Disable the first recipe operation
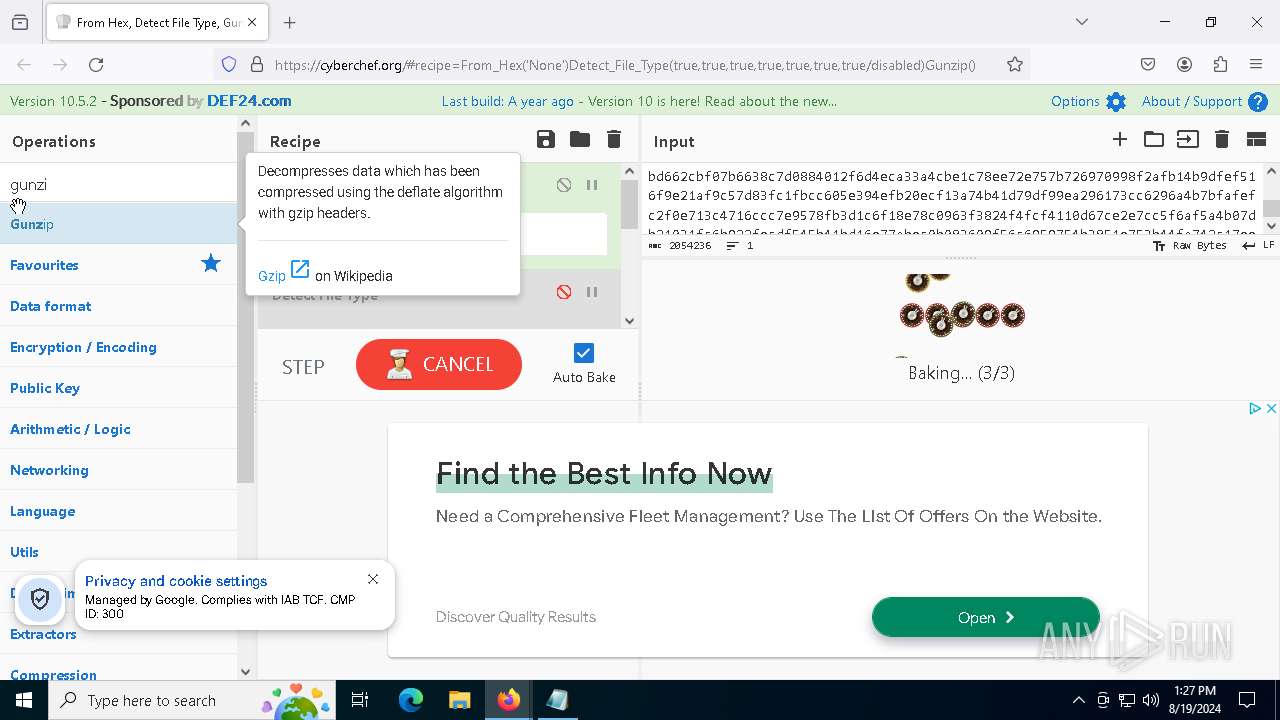 (x=564, y=185)
